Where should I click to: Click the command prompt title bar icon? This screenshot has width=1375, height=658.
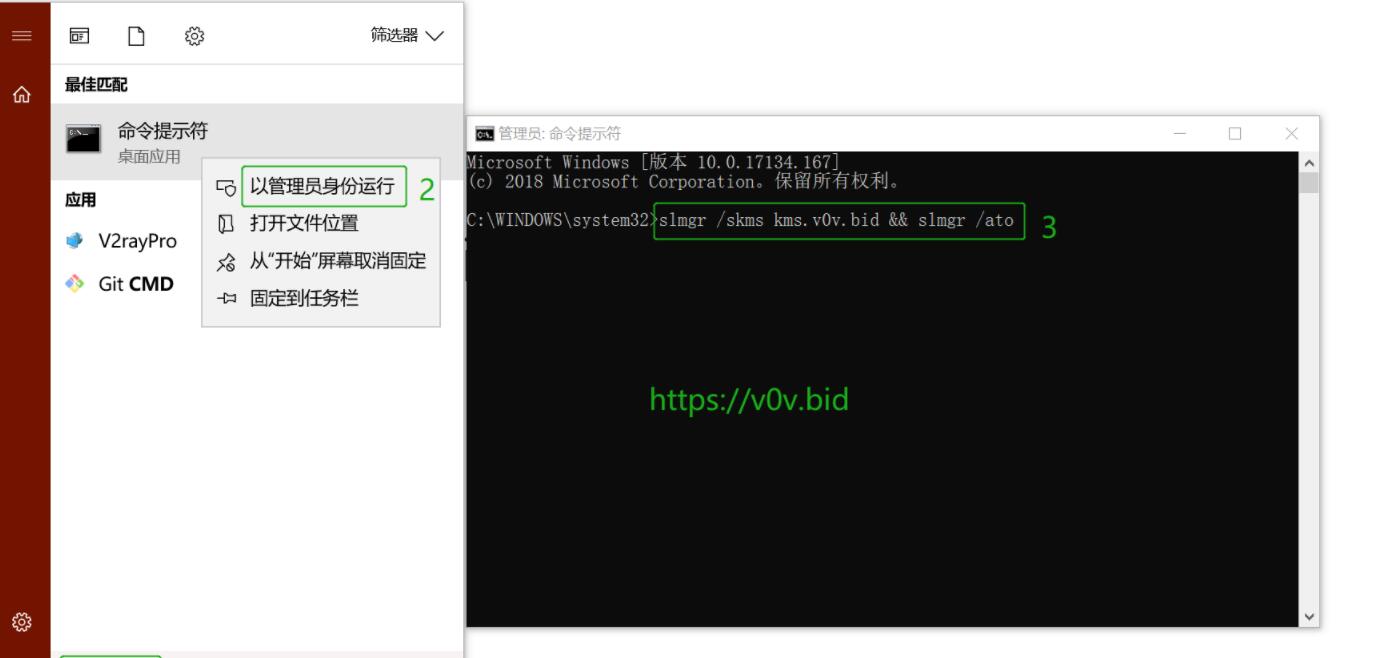point(484,133)
